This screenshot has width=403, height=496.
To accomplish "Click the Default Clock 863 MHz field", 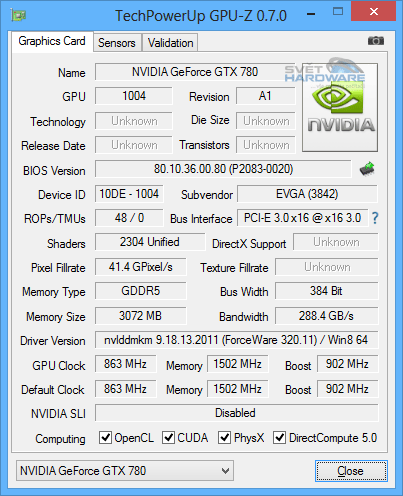I will point(125,389).
